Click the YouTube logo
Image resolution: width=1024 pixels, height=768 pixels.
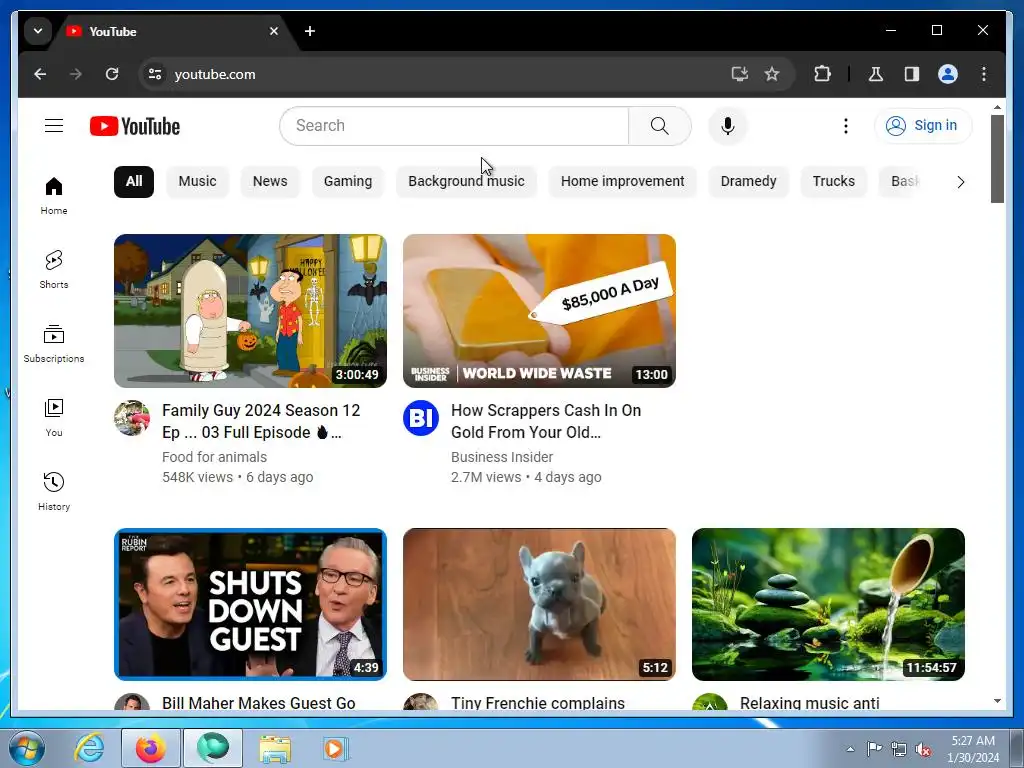[135, 126]
